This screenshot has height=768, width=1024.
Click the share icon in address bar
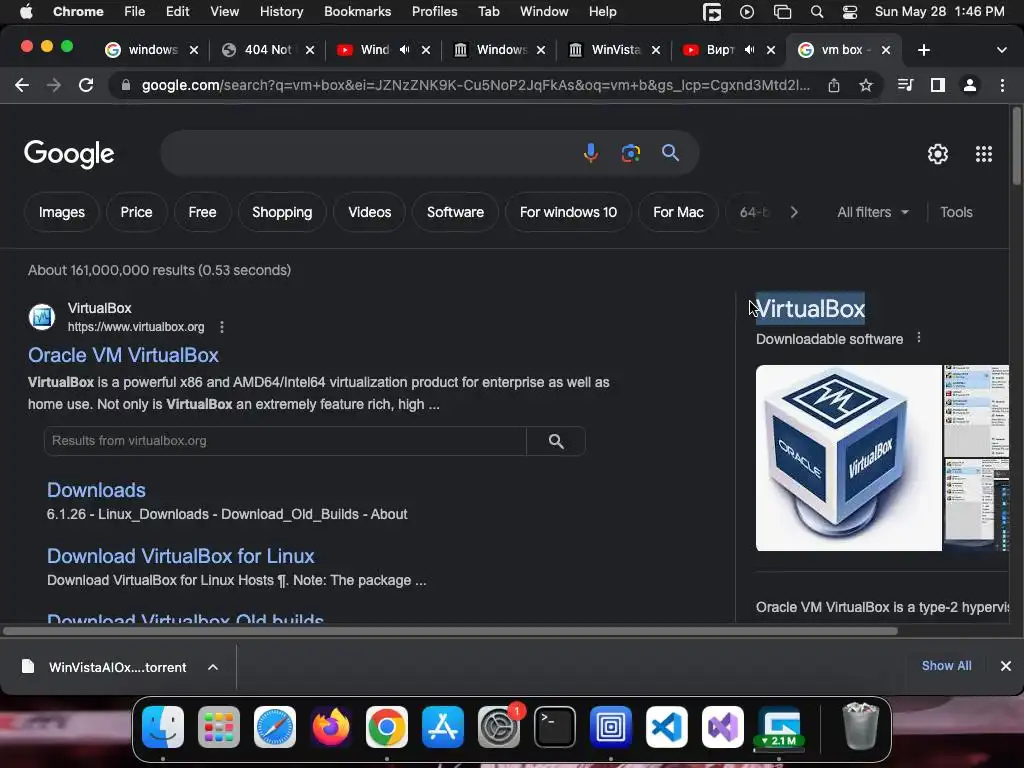point(834,85)
